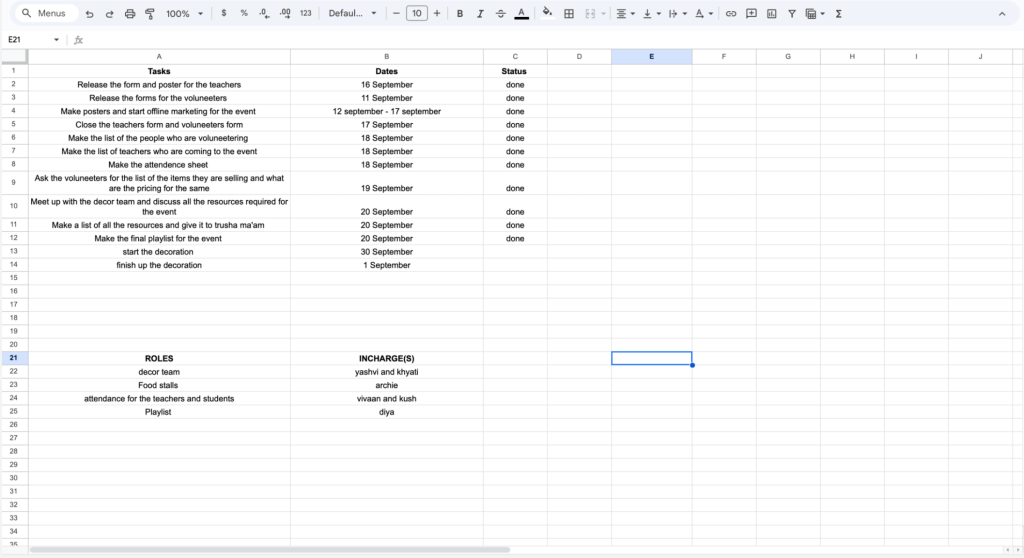Open the functions sigma icon
1024x558 pixels.
click(x=839, y=14)
